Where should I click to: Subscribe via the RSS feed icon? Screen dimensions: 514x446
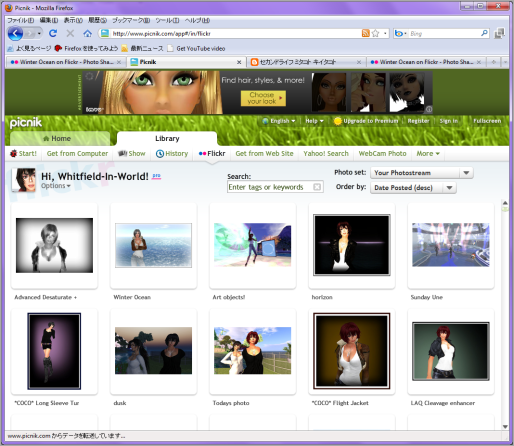(366, 33)
